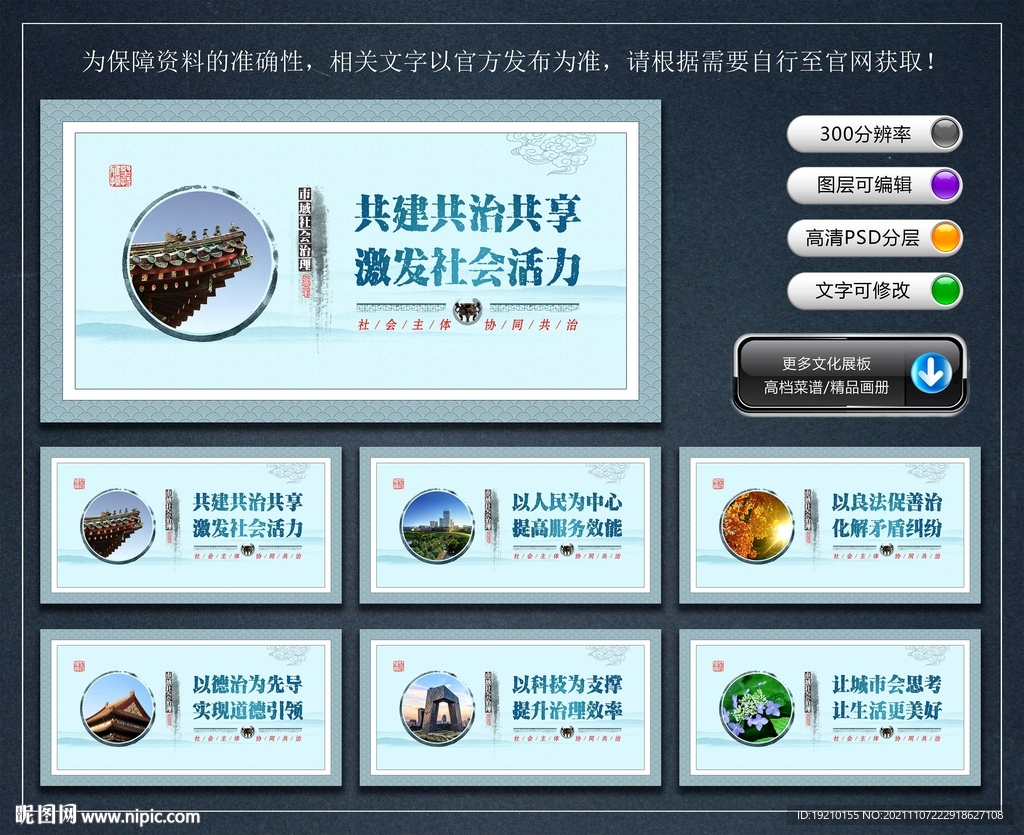The width and height of the screenshot is (1024, 835).
Task: Click the CCTV tower circular image
Action: pos(437,708)
